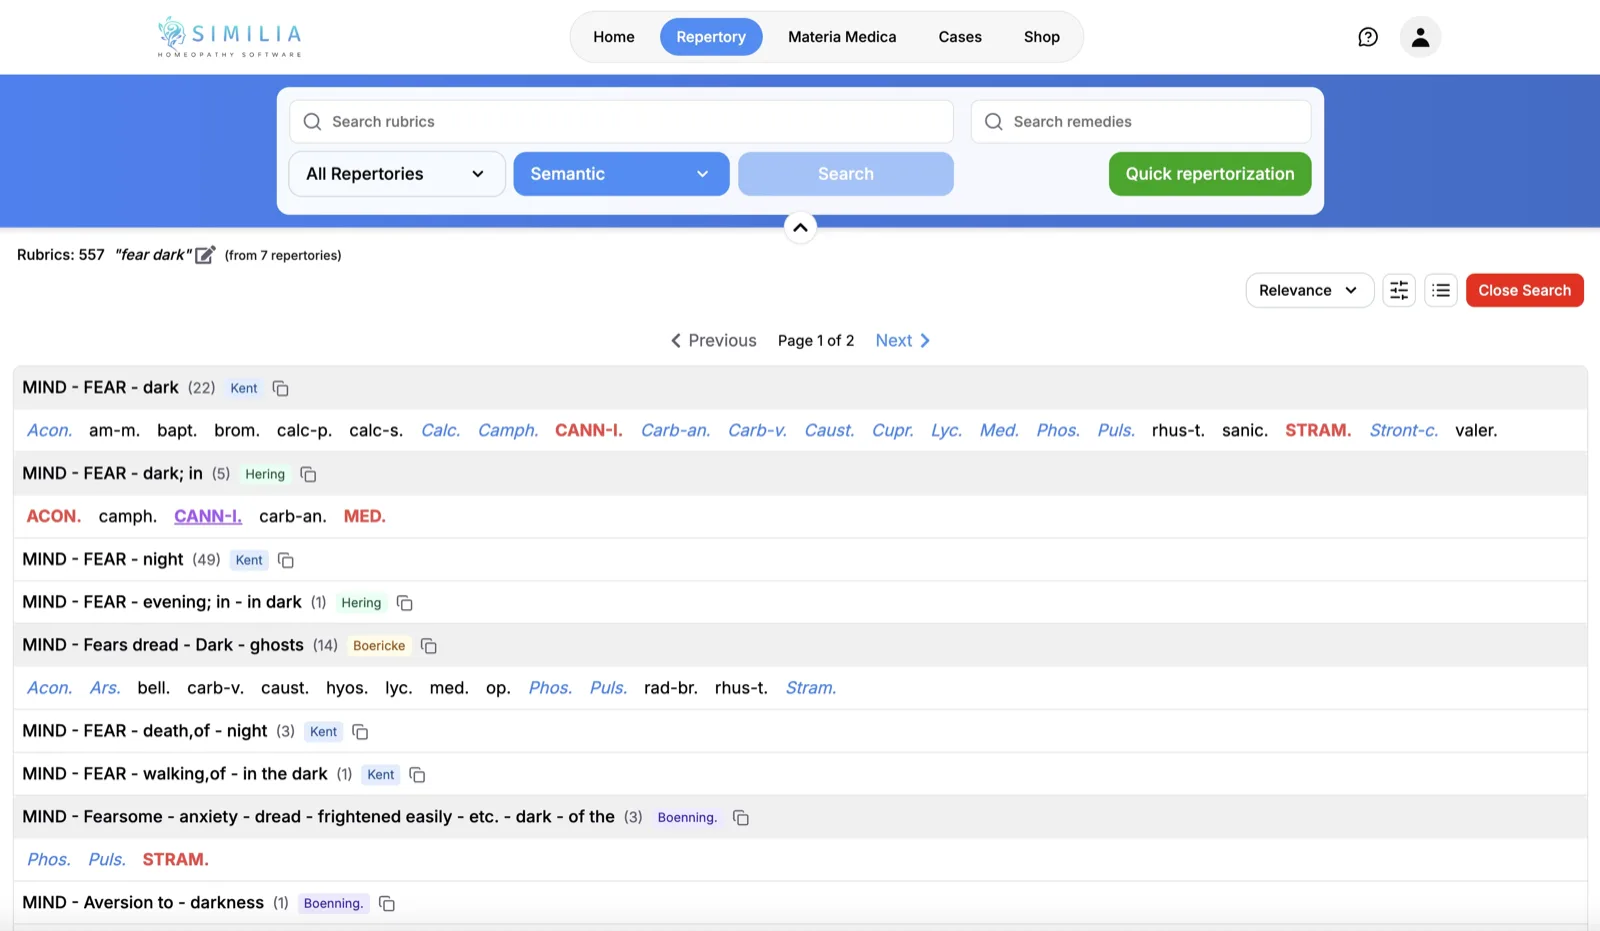Switch to list view using list icon
1600x931 pixels.
pyautogui.click(x=1440, y=290)
